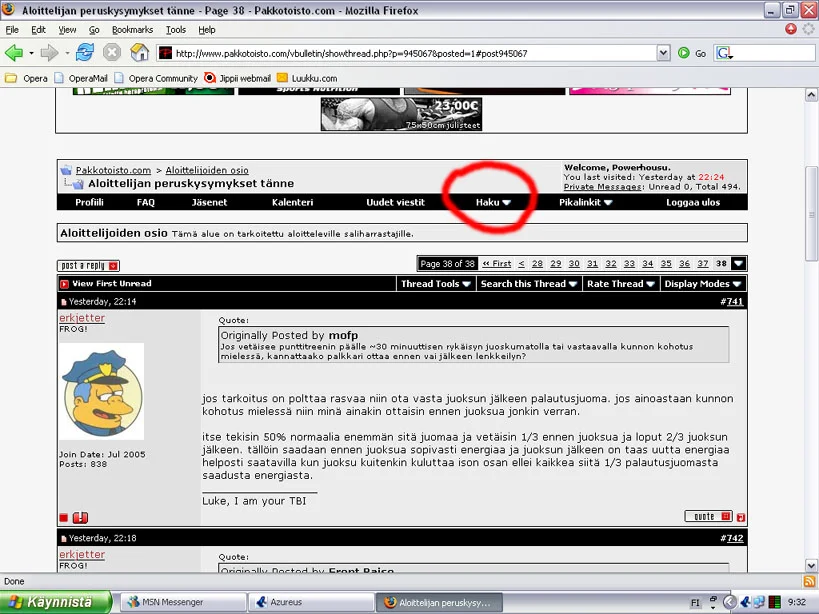The height and width of the screenshot is (614, 819).
Task: Click the post a reply button
Action: (x=88, y=266)
